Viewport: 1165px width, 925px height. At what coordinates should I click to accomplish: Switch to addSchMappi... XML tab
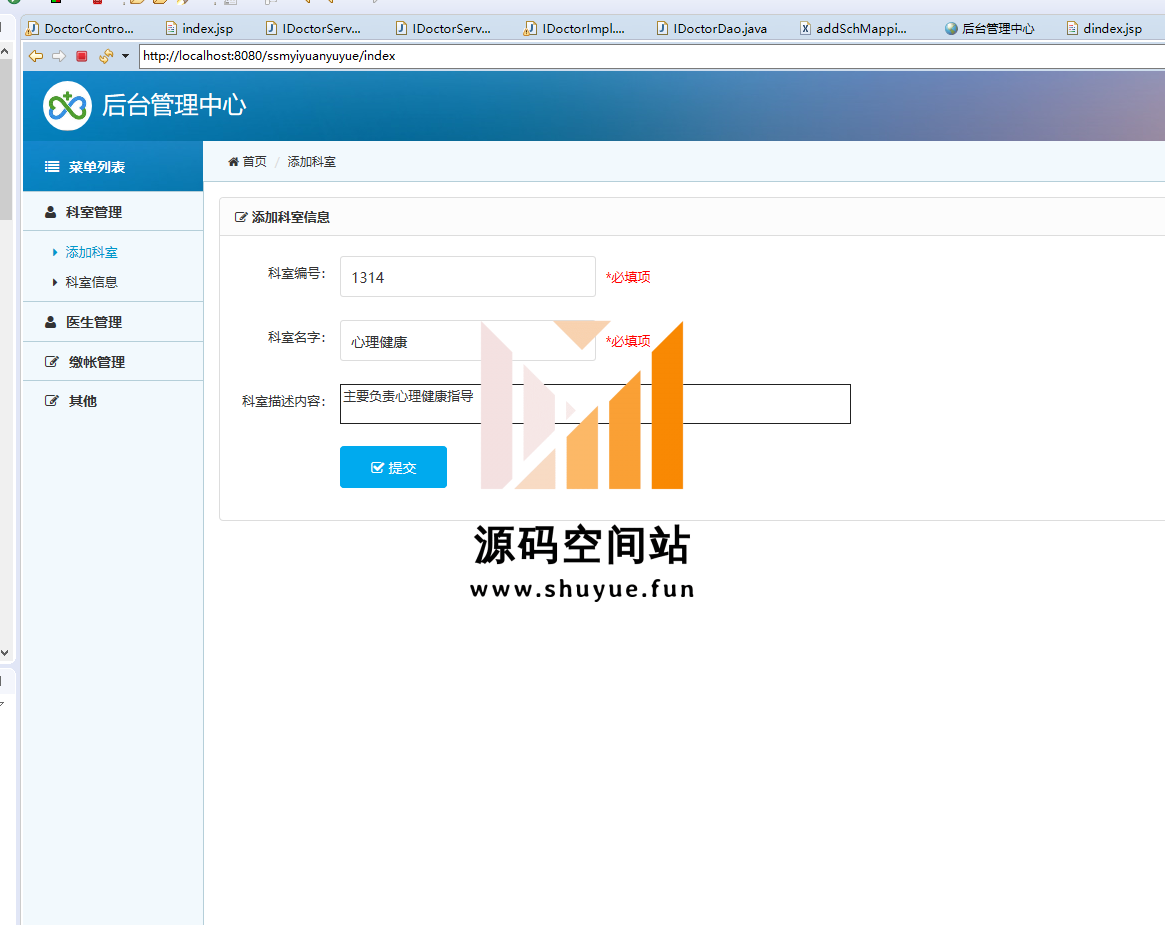pyautogui.click(x=853, y=28)
